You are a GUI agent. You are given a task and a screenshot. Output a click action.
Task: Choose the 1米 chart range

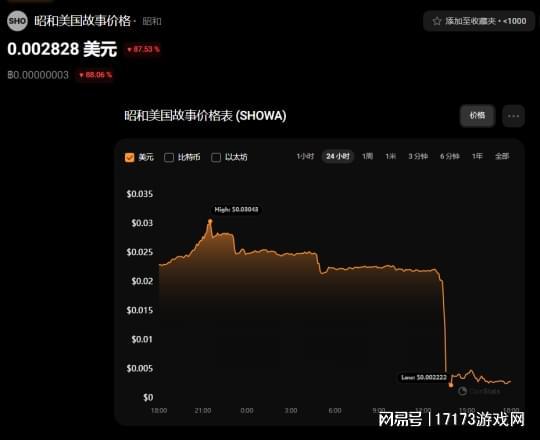coord(390,156)
